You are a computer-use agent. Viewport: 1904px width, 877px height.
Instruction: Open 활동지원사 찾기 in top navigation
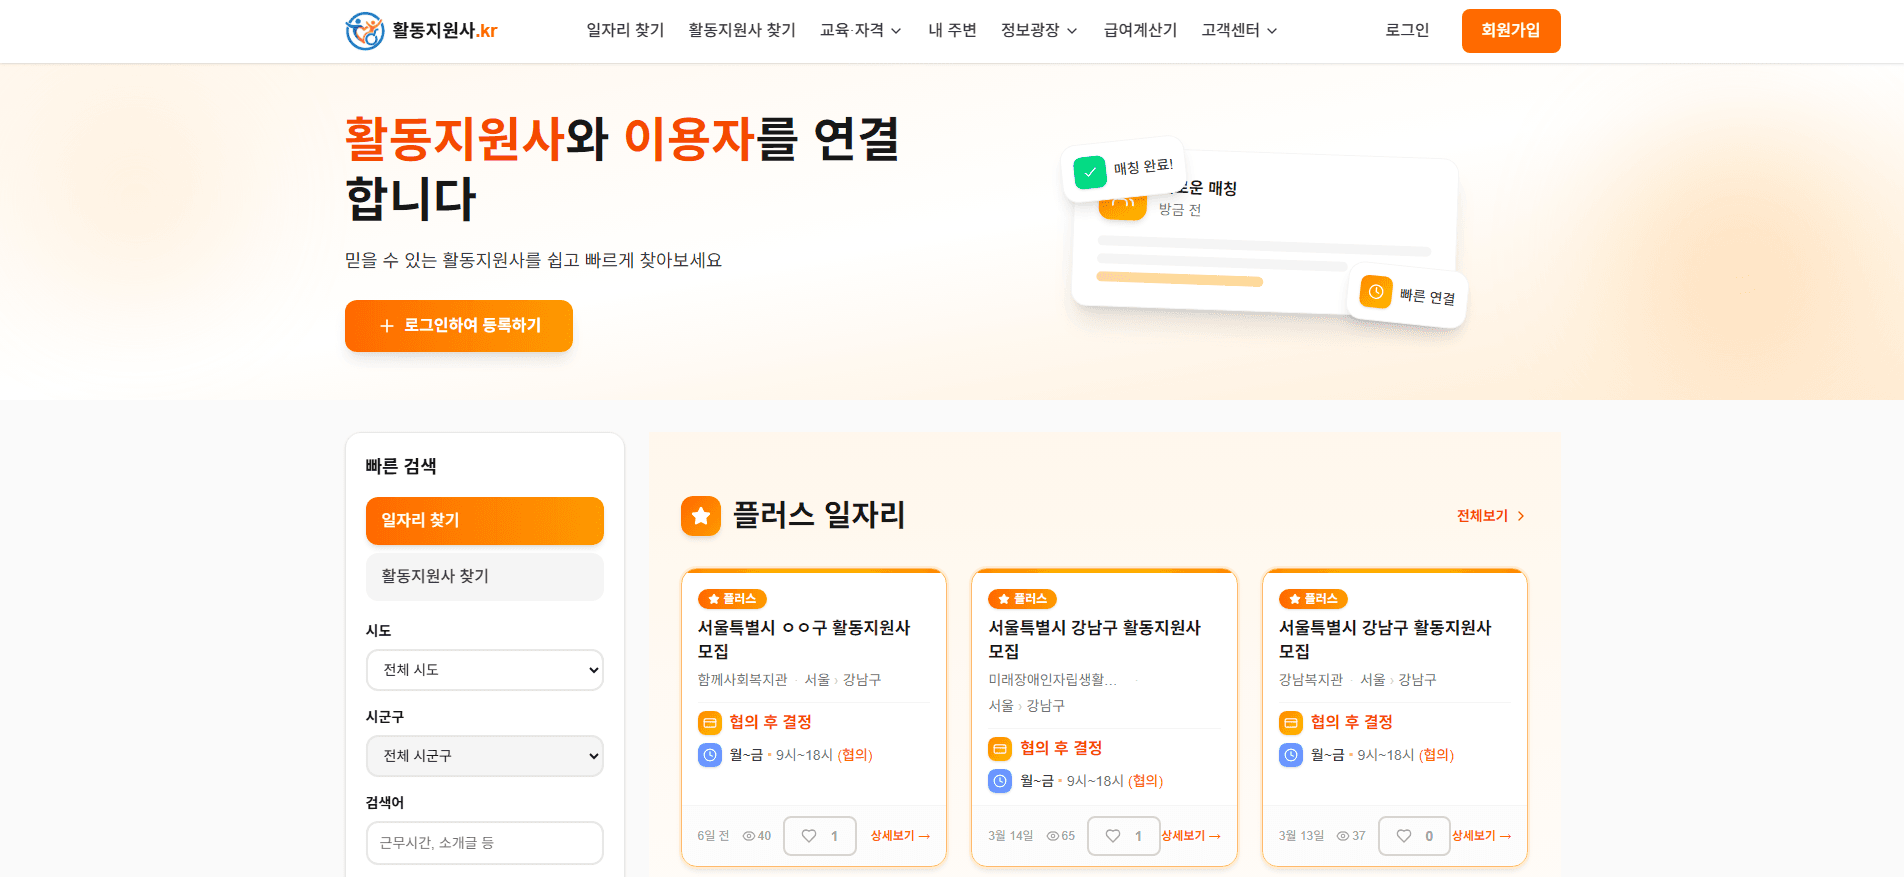tap(742, 31)
